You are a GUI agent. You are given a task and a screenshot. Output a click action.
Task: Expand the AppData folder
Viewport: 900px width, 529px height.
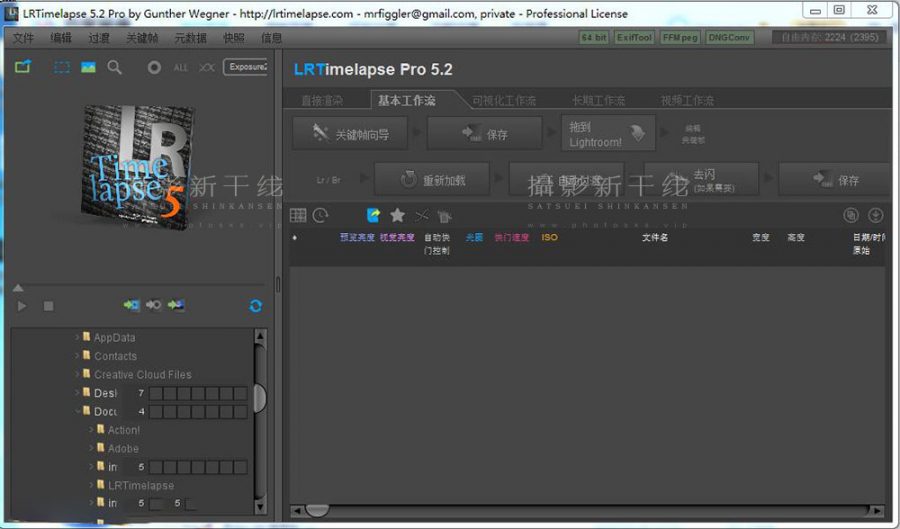(x=77, y=337)
